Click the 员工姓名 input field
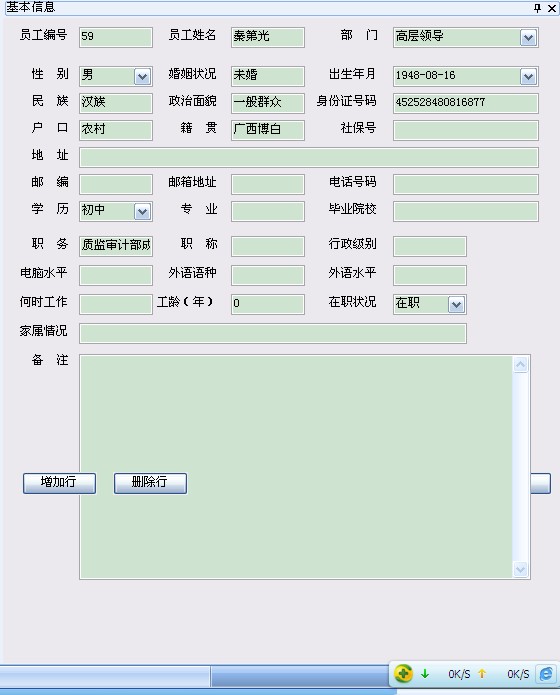 pos(268,37)
